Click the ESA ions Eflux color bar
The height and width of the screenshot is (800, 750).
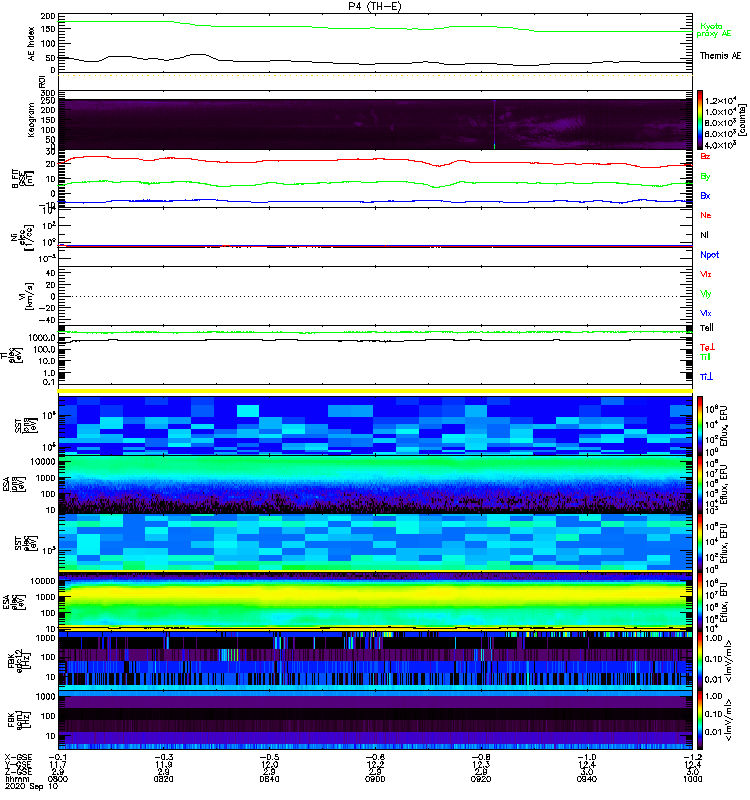point(700,485)
